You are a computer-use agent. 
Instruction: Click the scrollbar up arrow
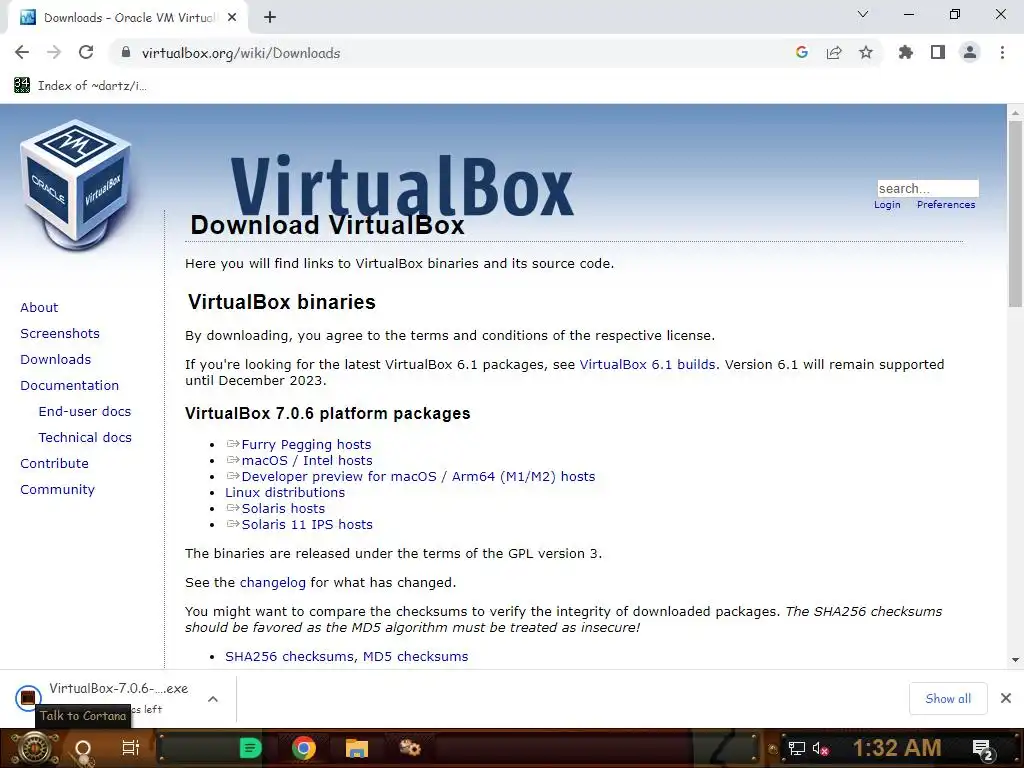pyautogui.click(x=1015, y=112)
